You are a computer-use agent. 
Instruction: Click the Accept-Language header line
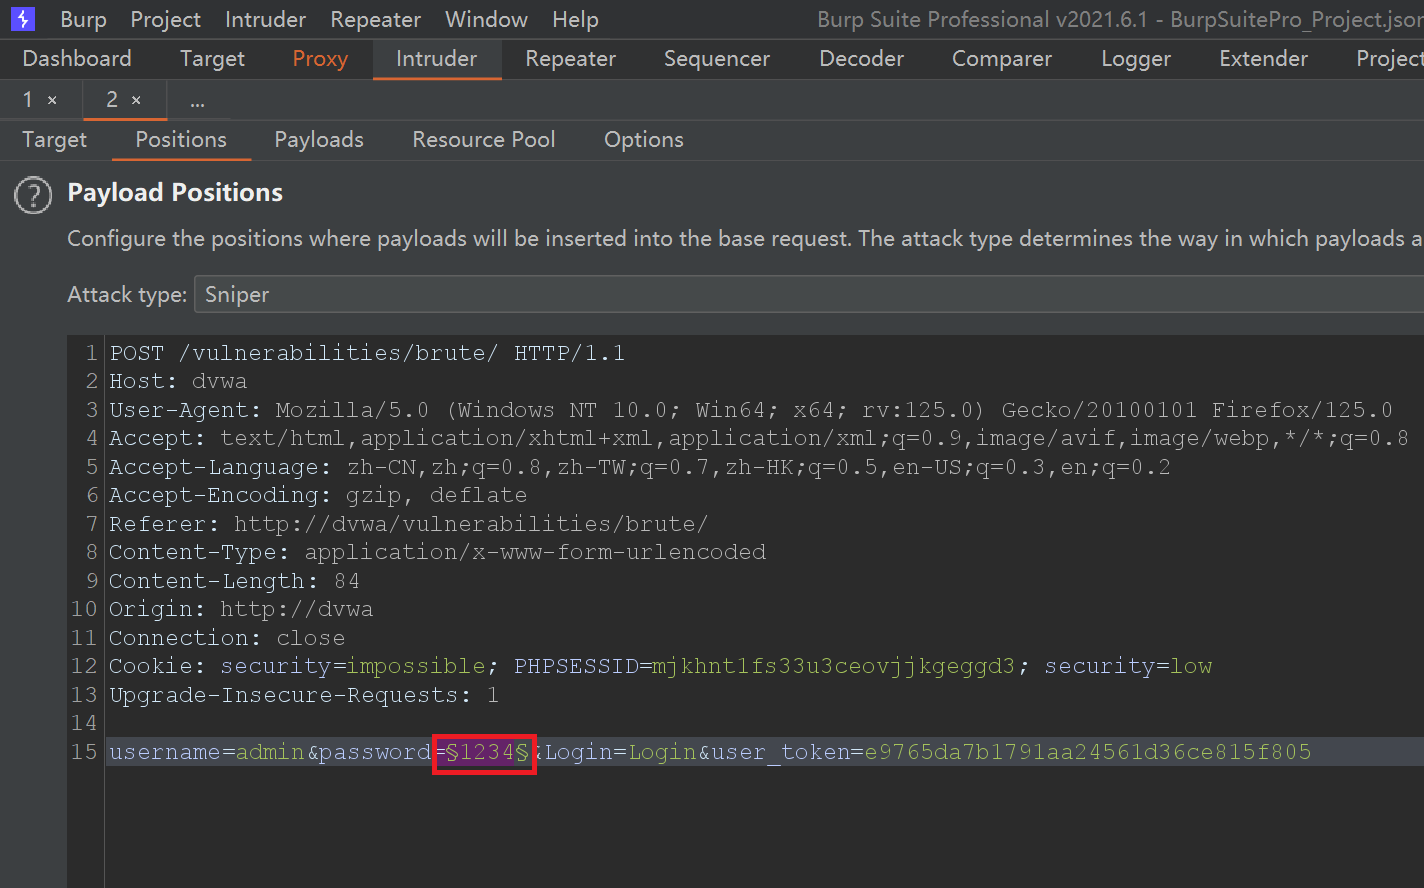point(640,467)
